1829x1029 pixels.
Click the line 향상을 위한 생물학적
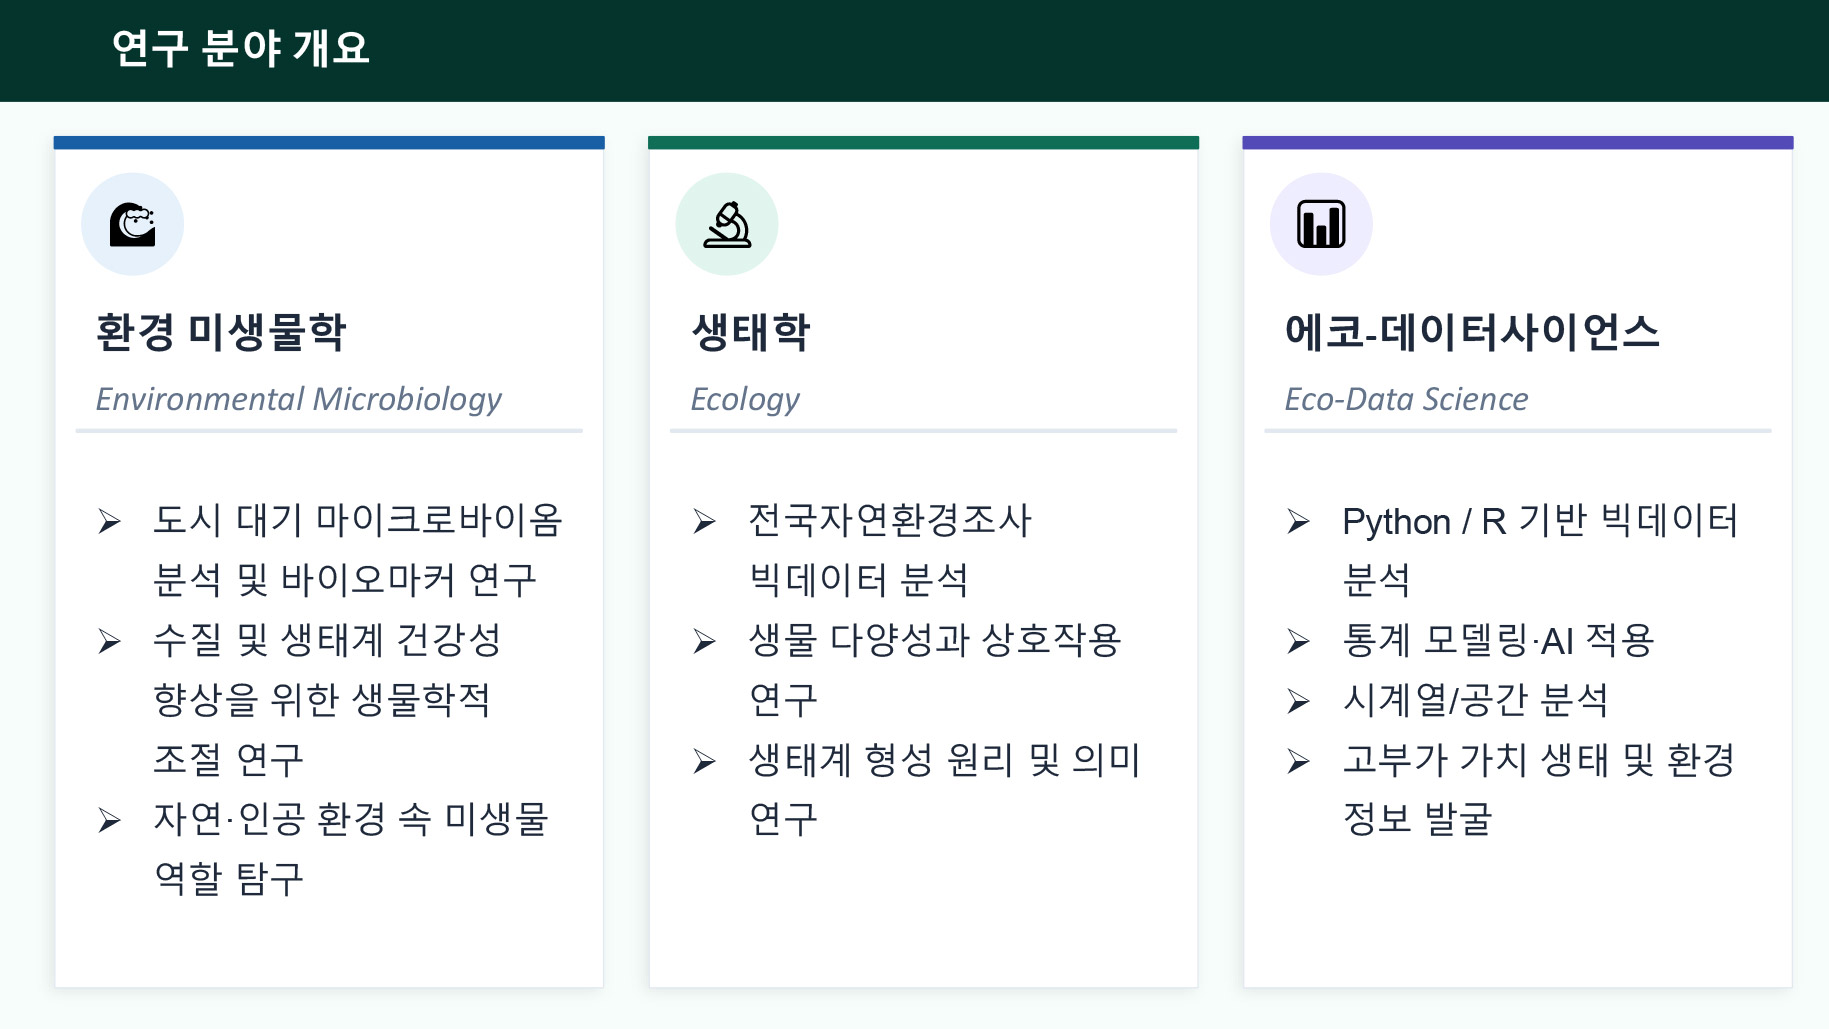[322, 700]
